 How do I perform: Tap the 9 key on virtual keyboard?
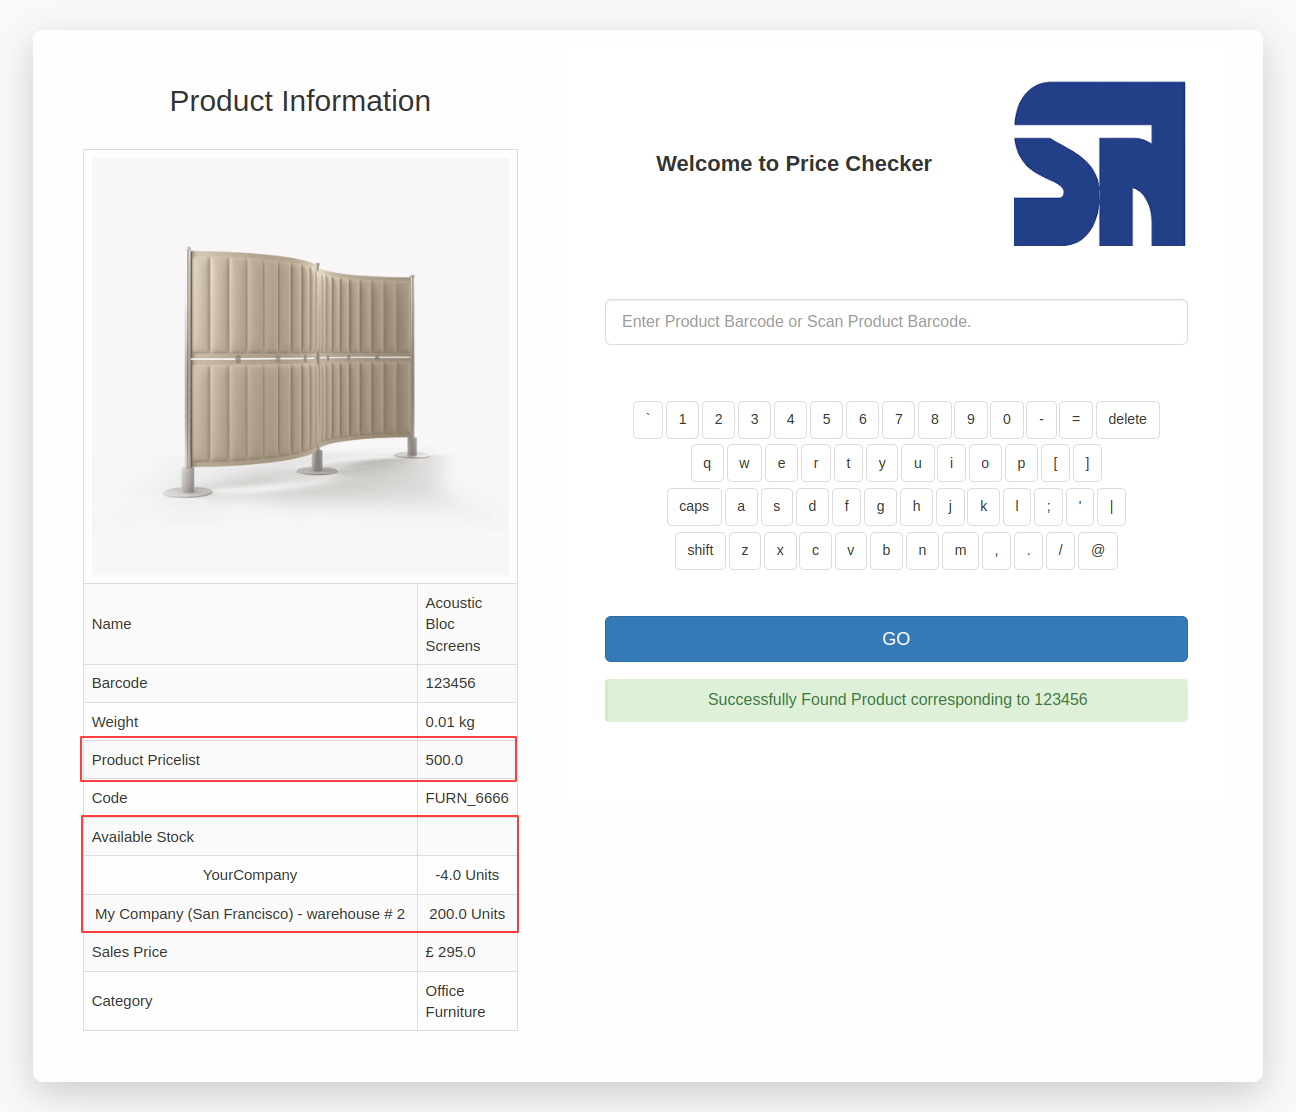point(970,420)
